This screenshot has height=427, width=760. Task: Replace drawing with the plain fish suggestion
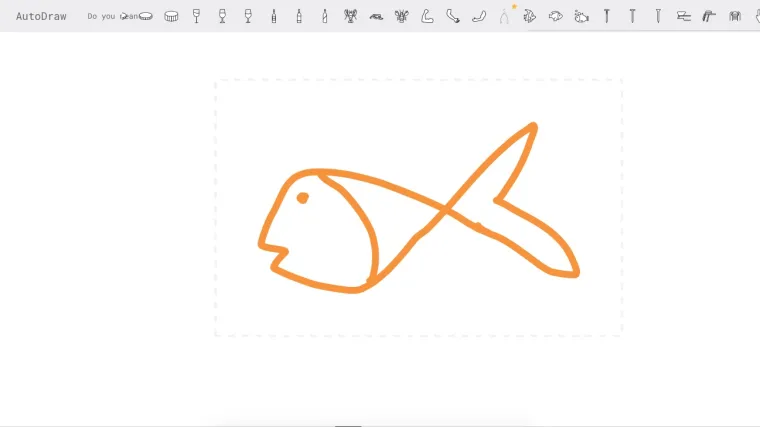click(555, 16)
